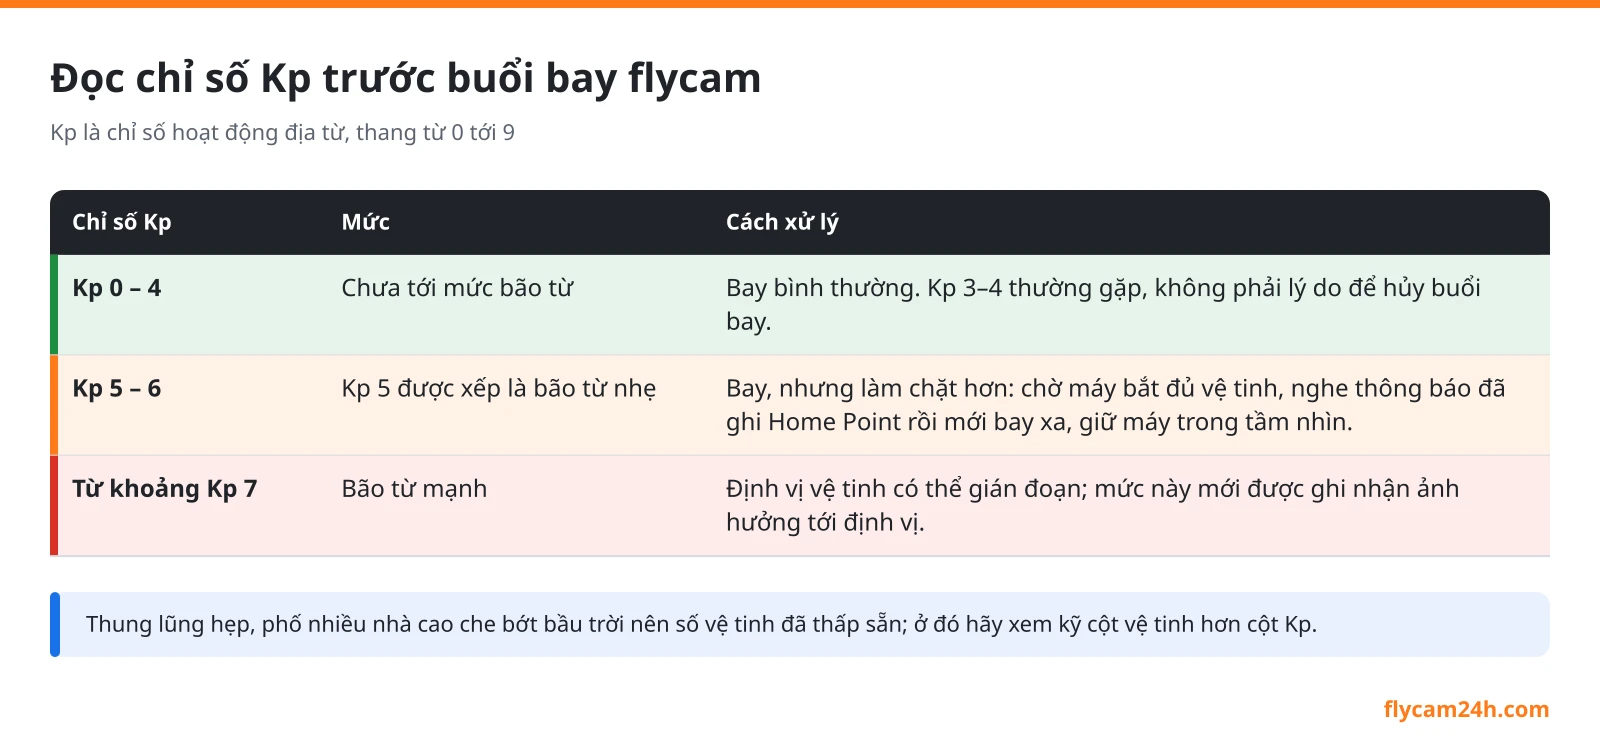The height and width of the screenshot is (747, 1600).
Task: Click the 'Chỉ số Kp' column header
Action: coord(122,222)
